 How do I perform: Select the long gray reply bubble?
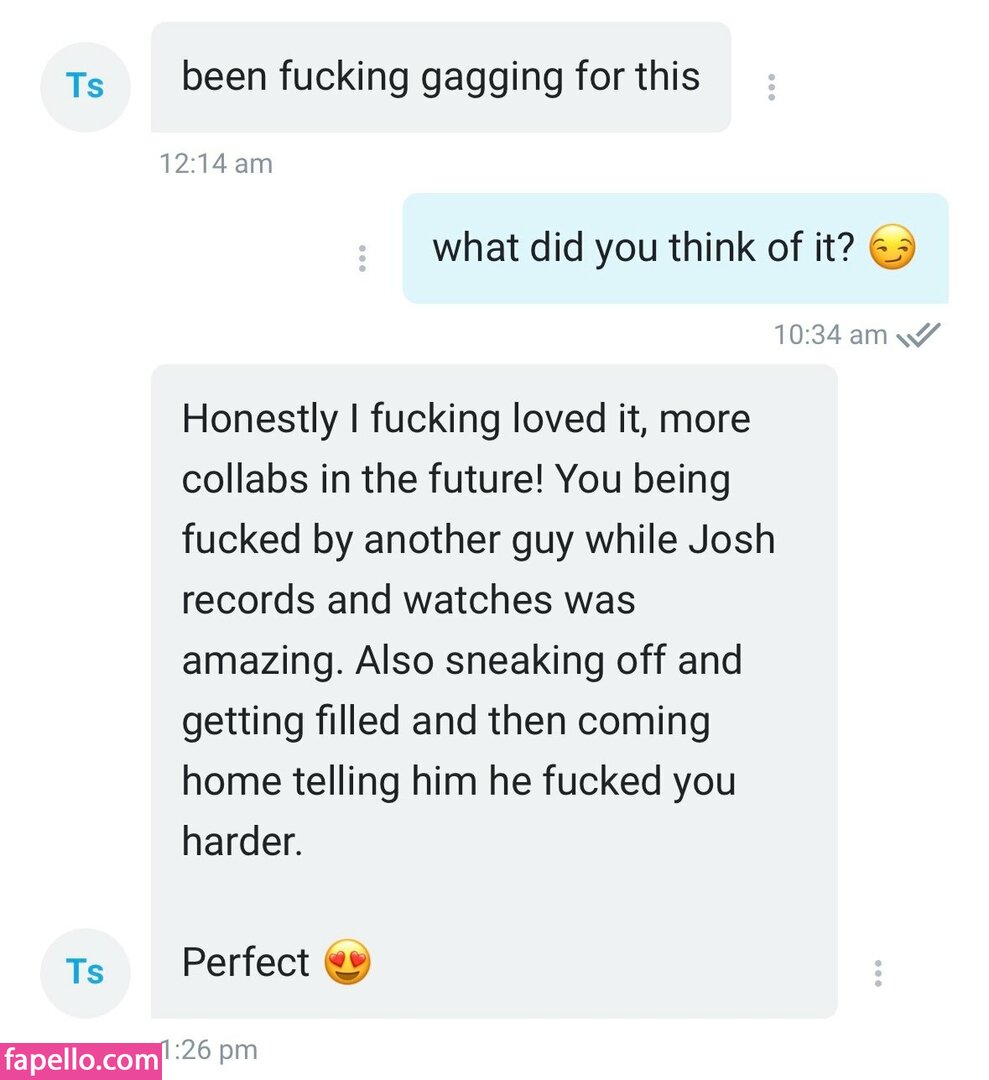(x=494, y=692)
